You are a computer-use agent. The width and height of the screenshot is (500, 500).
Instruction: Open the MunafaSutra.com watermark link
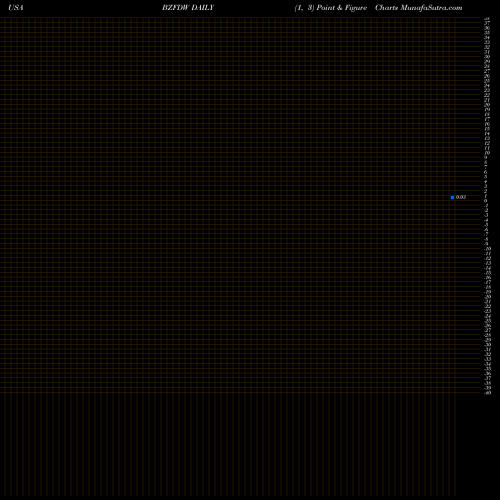tap(431, 8)
